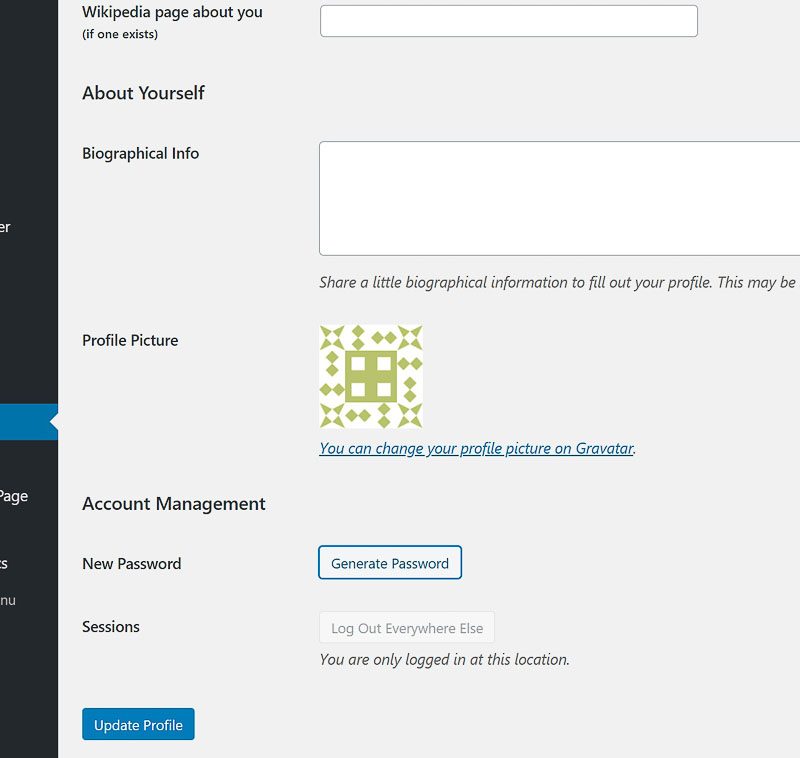The image size is (800, 758).
Task: Open the sidebar item ending in "Page"
Action: pos(14,496)
